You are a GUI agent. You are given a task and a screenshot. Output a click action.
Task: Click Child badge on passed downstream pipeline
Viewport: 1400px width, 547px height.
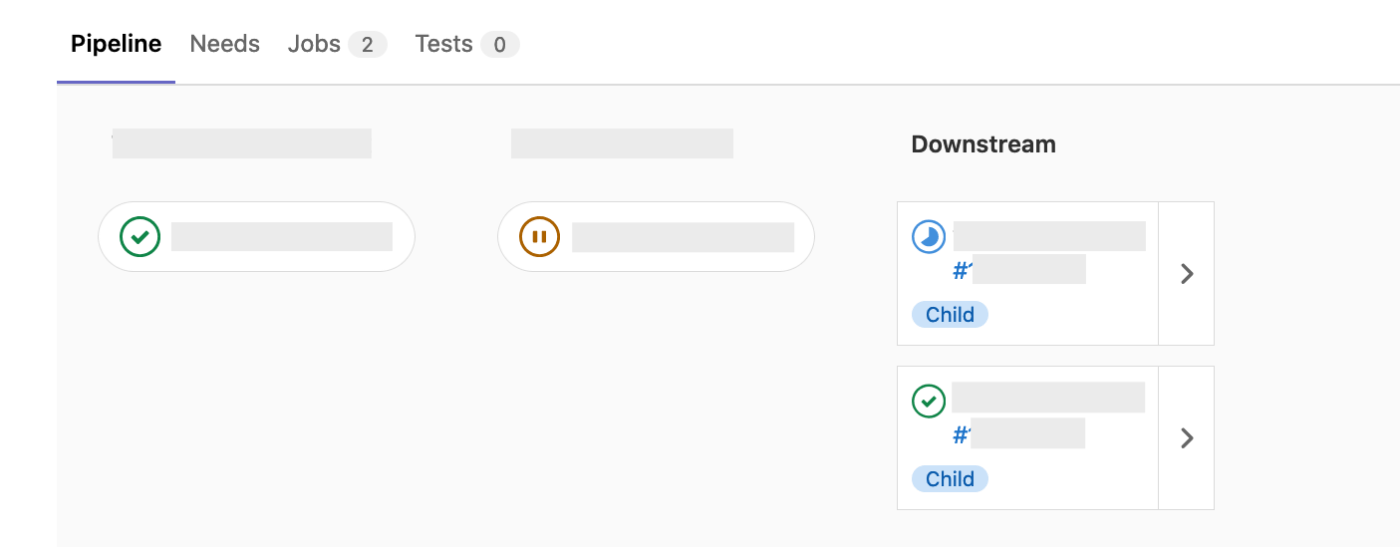point(950,479)
